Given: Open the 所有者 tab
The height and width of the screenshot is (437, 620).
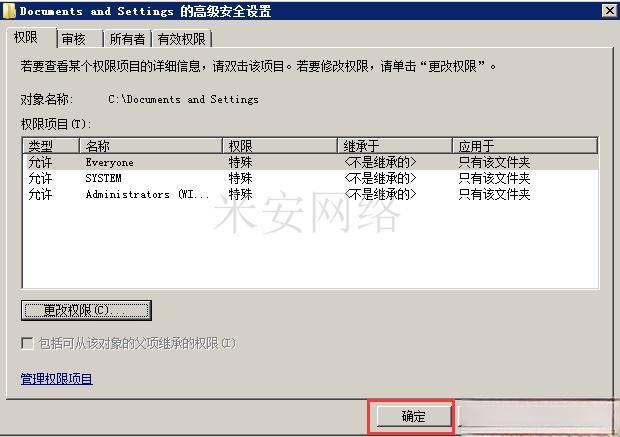Looking at the screenshot, I should (x=127, y=39).
